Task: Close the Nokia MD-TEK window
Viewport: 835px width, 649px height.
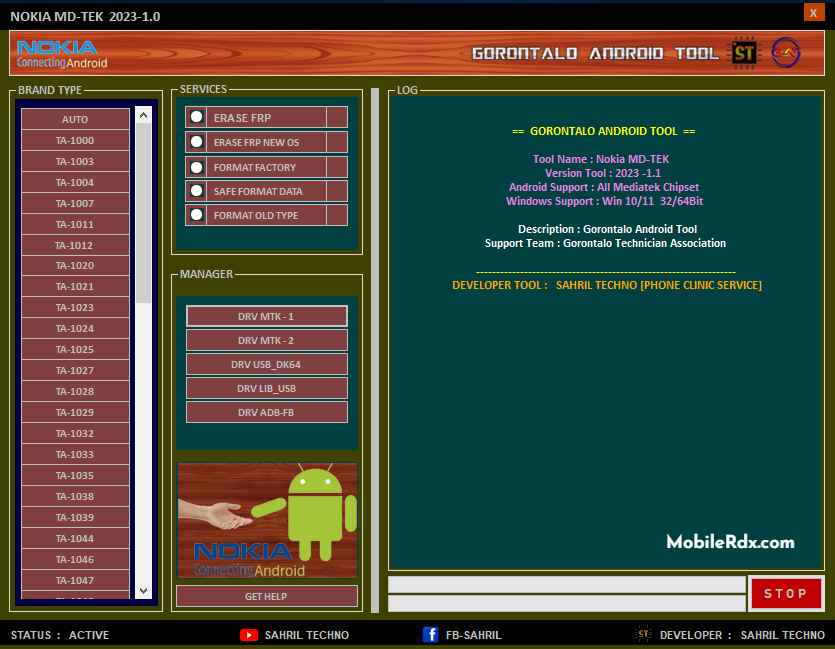Action: point(813,13)
